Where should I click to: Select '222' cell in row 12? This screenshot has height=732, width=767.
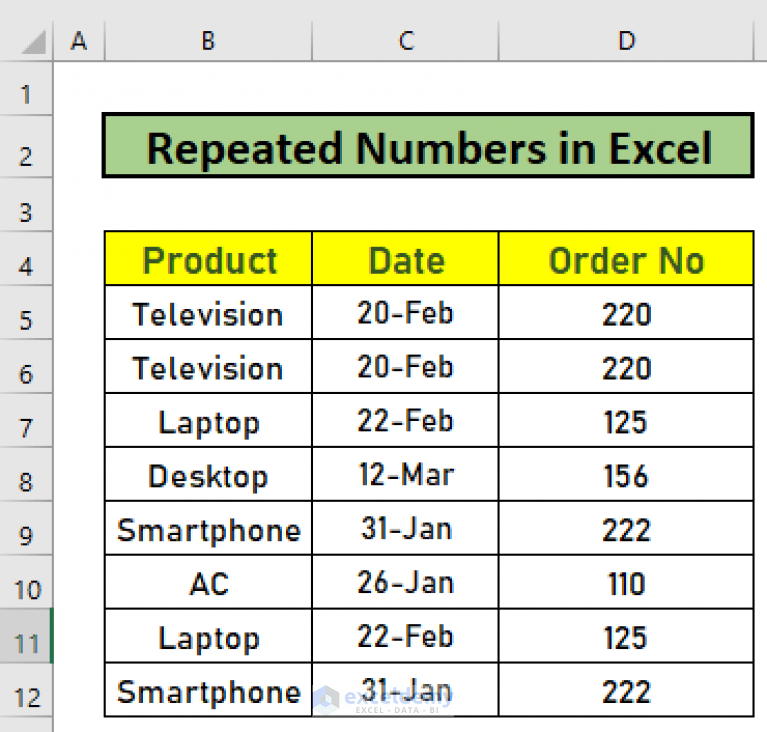626,690
